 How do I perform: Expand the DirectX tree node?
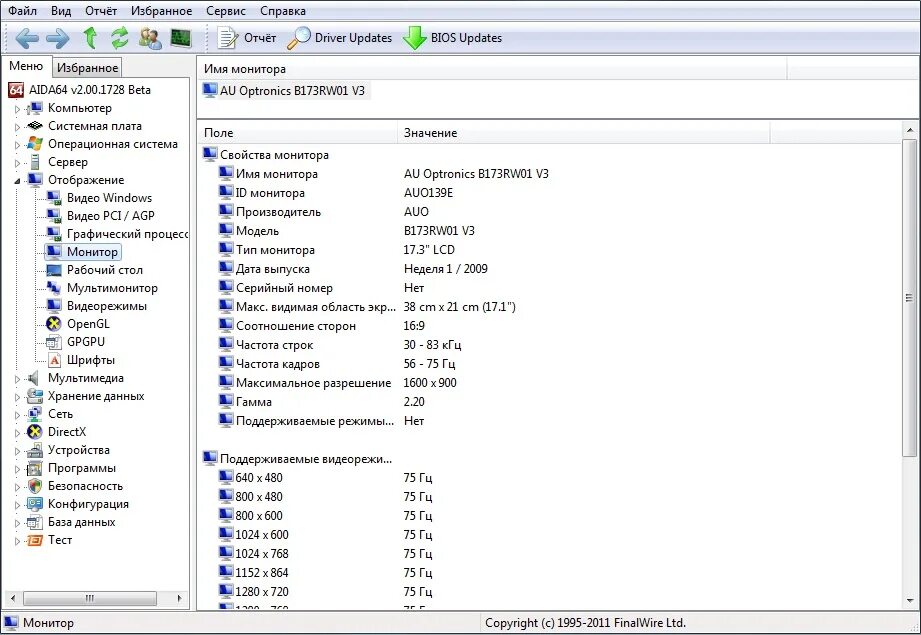(17, 433)
